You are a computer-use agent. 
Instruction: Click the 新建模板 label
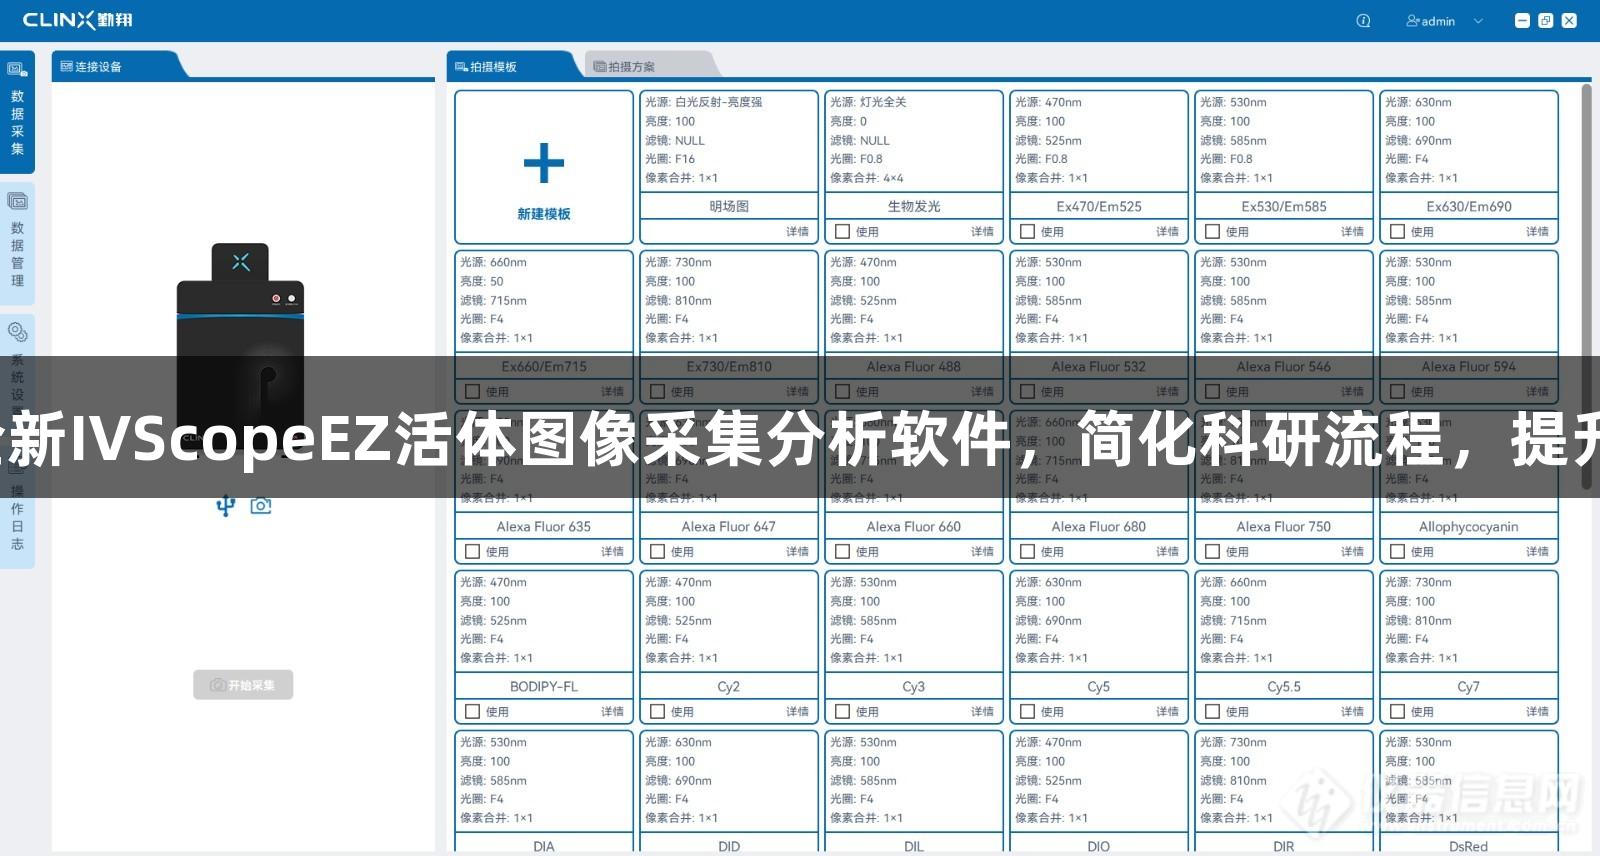pos(544,214)
